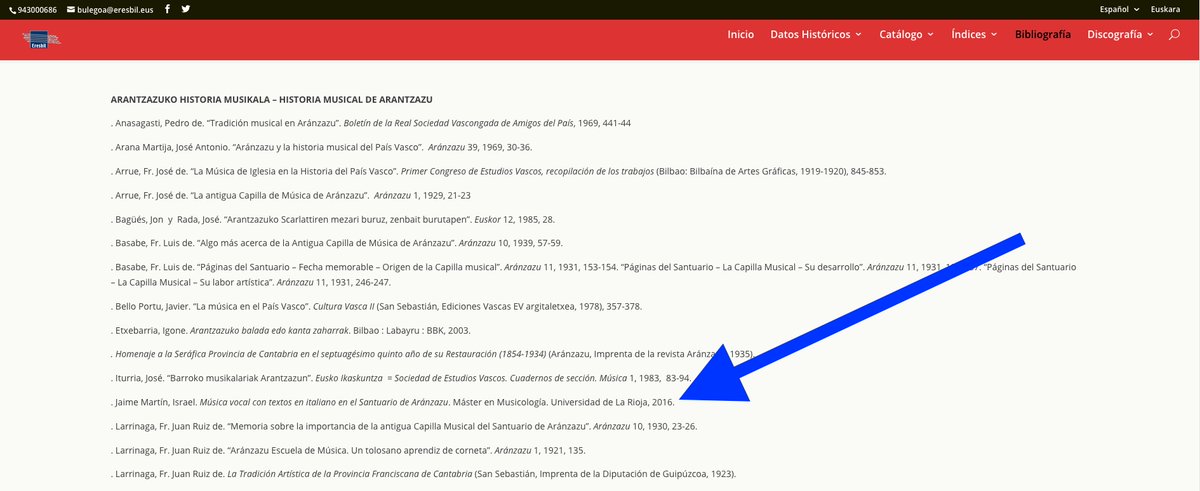Select the Bello Portu, Javier entry
Screen dimensions: 1200x491
[376, 306]
